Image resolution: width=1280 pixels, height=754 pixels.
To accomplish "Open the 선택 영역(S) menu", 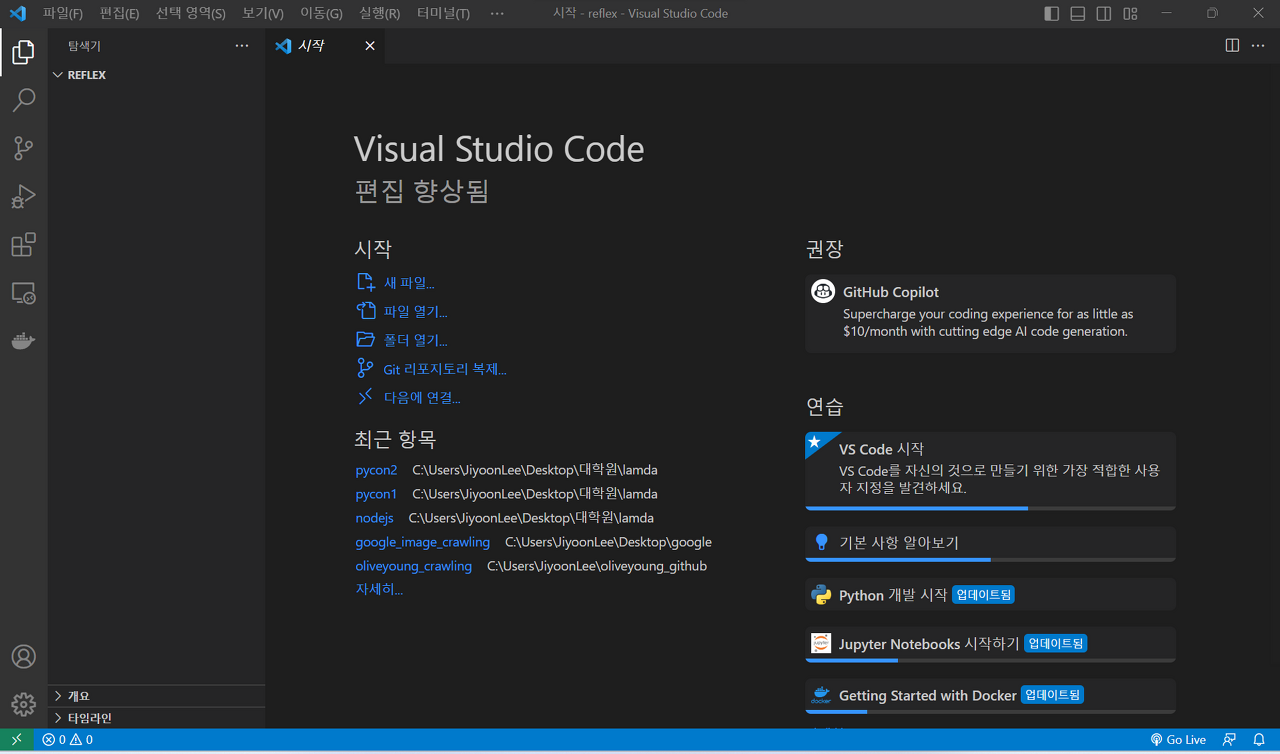I will [191, 14].
